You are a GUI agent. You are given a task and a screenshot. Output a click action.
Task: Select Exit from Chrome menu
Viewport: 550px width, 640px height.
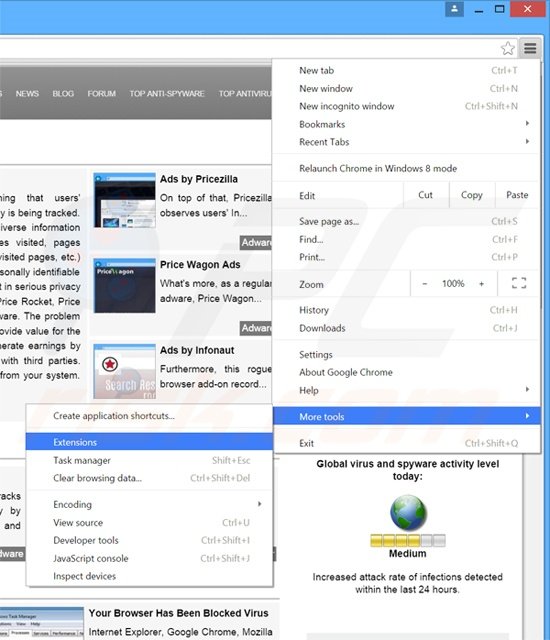pos(406,443)
